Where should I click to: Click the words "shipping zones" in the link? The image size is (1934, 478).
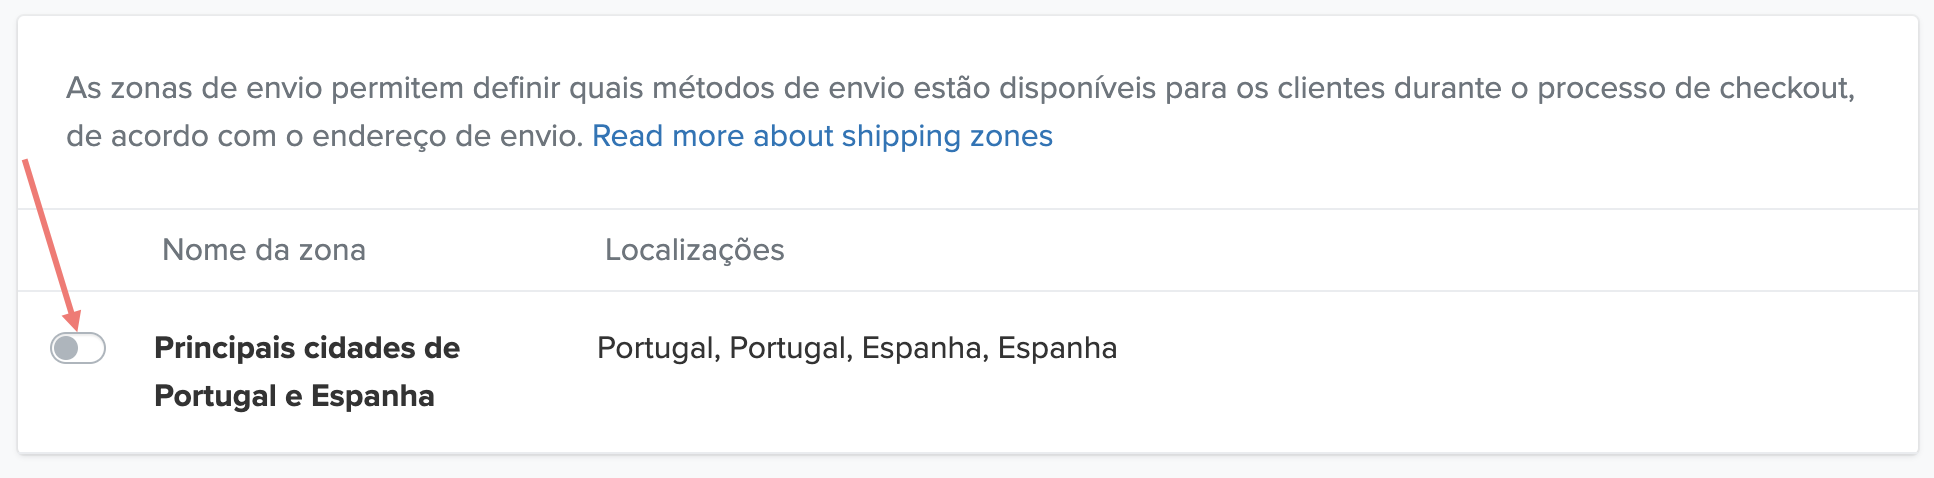[x=947, y=136]
